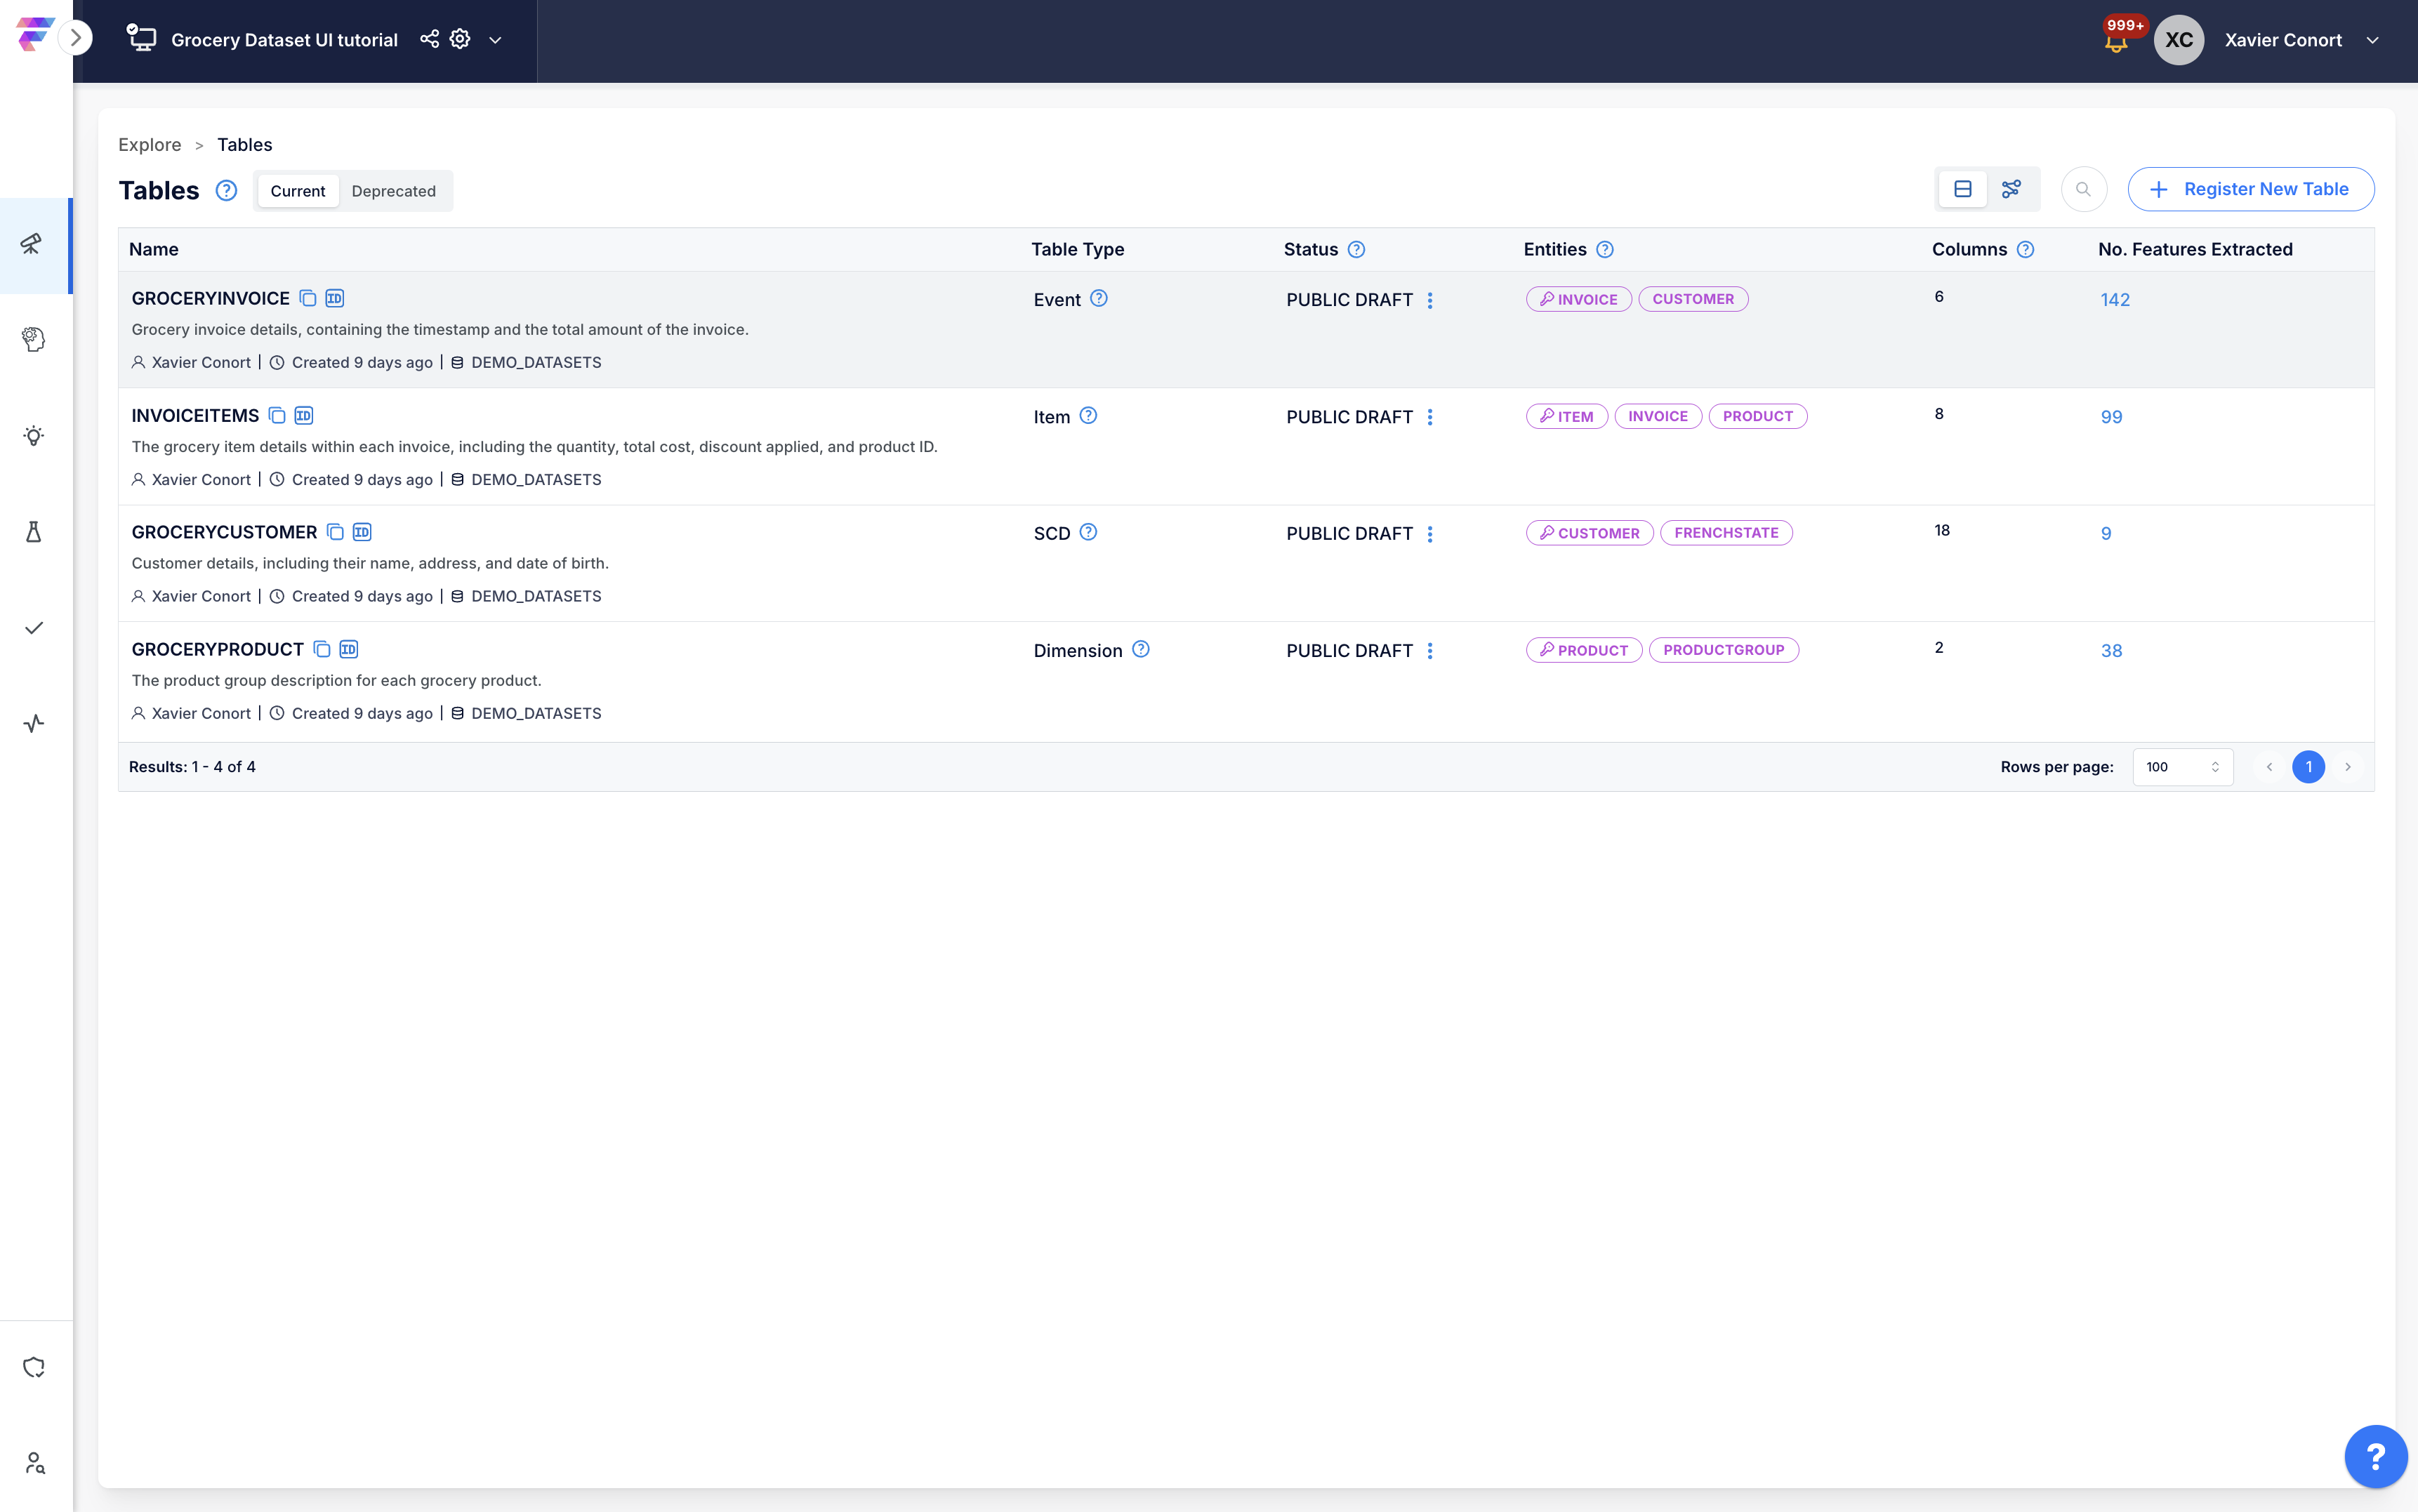Open the Explore telescope sidebar icon
The height and width of the screenshot is (1512, 2418).
click(33, 244)
